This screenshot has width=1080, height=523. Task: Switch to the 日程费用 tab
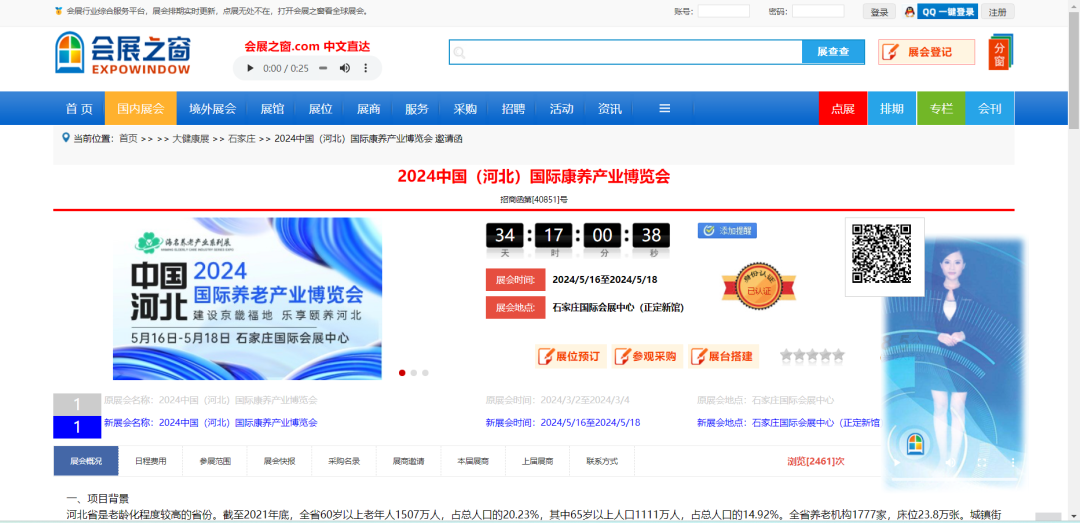150,461
